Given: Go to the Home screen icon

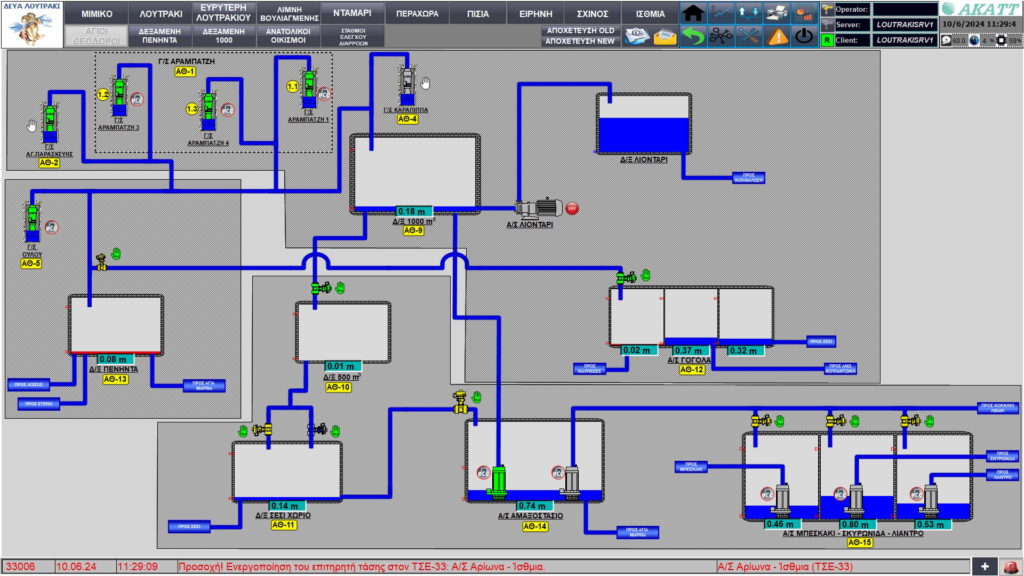Looking at the screenshot, I should coord(693,12).
